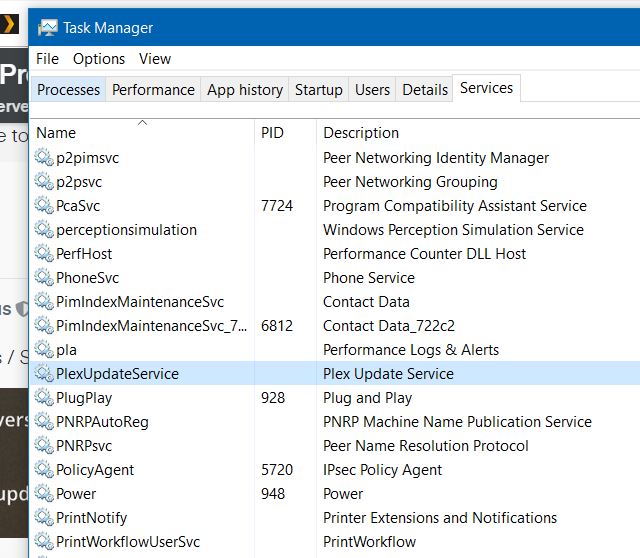Click the service icon beside Power

point(44,494)
